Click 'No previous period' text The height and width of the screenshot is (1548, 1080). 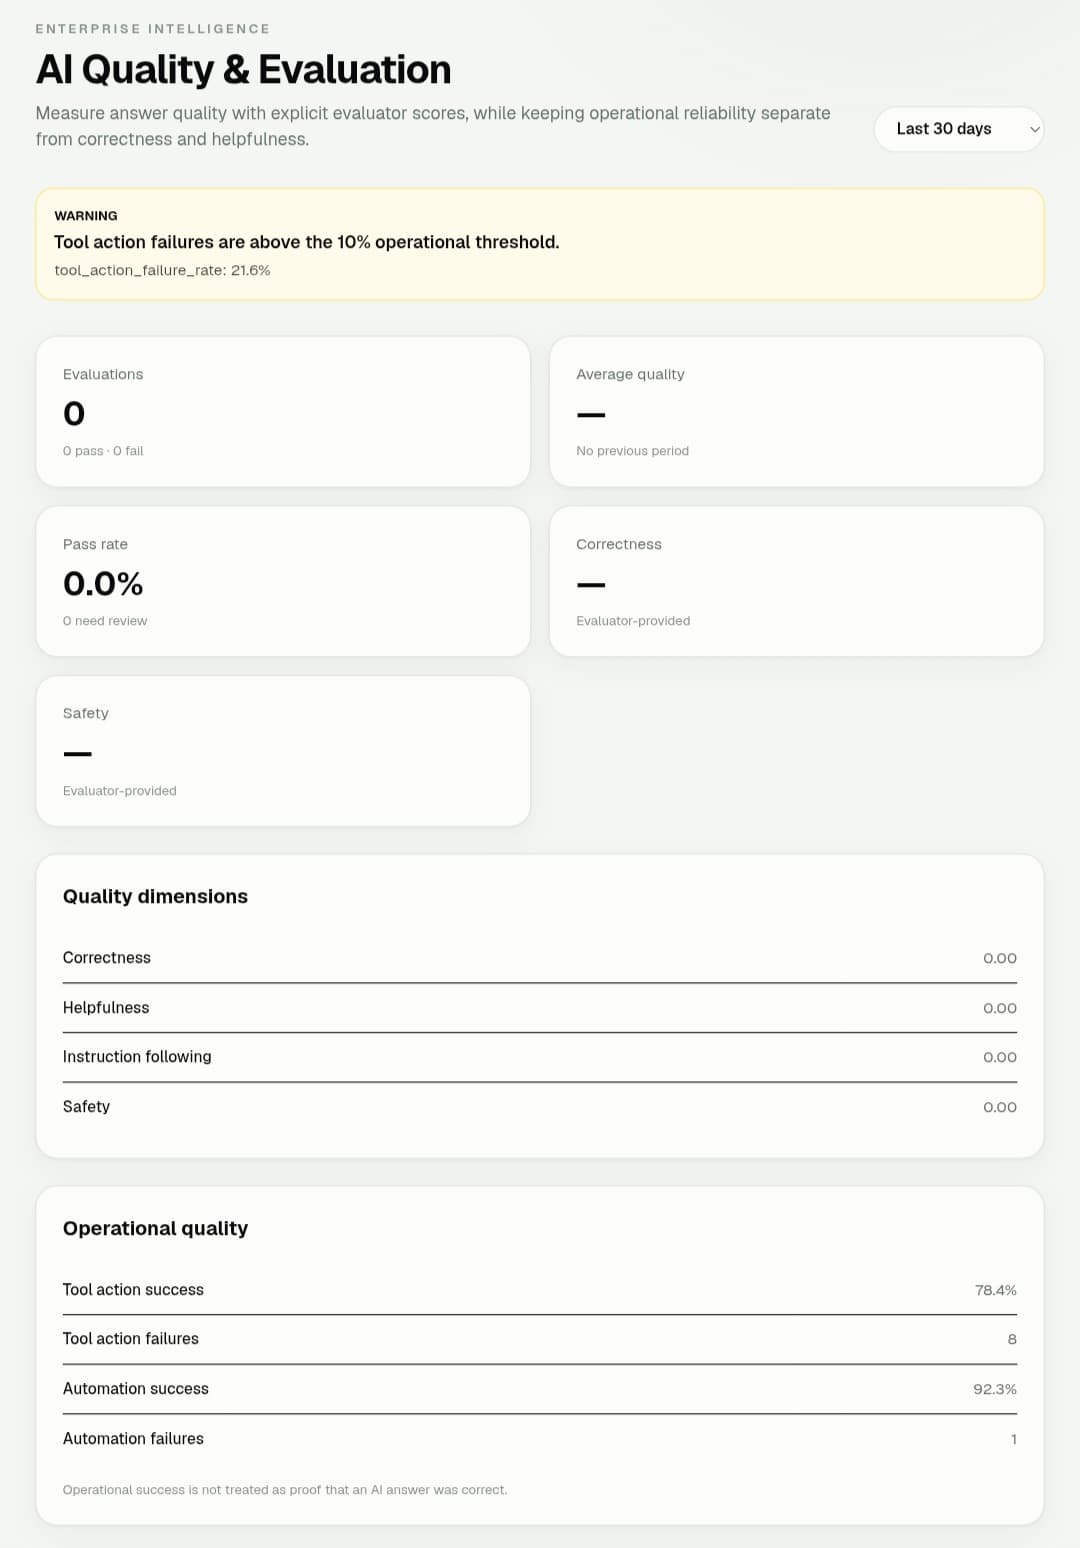[x=632, y=451]
